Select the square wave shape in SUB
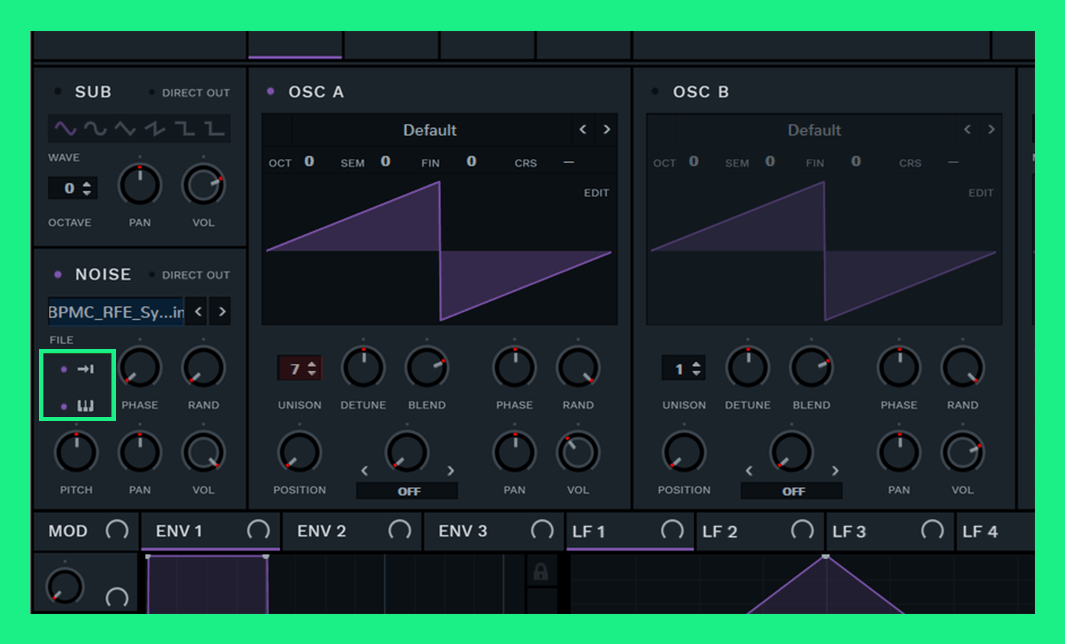 (185, 129)
